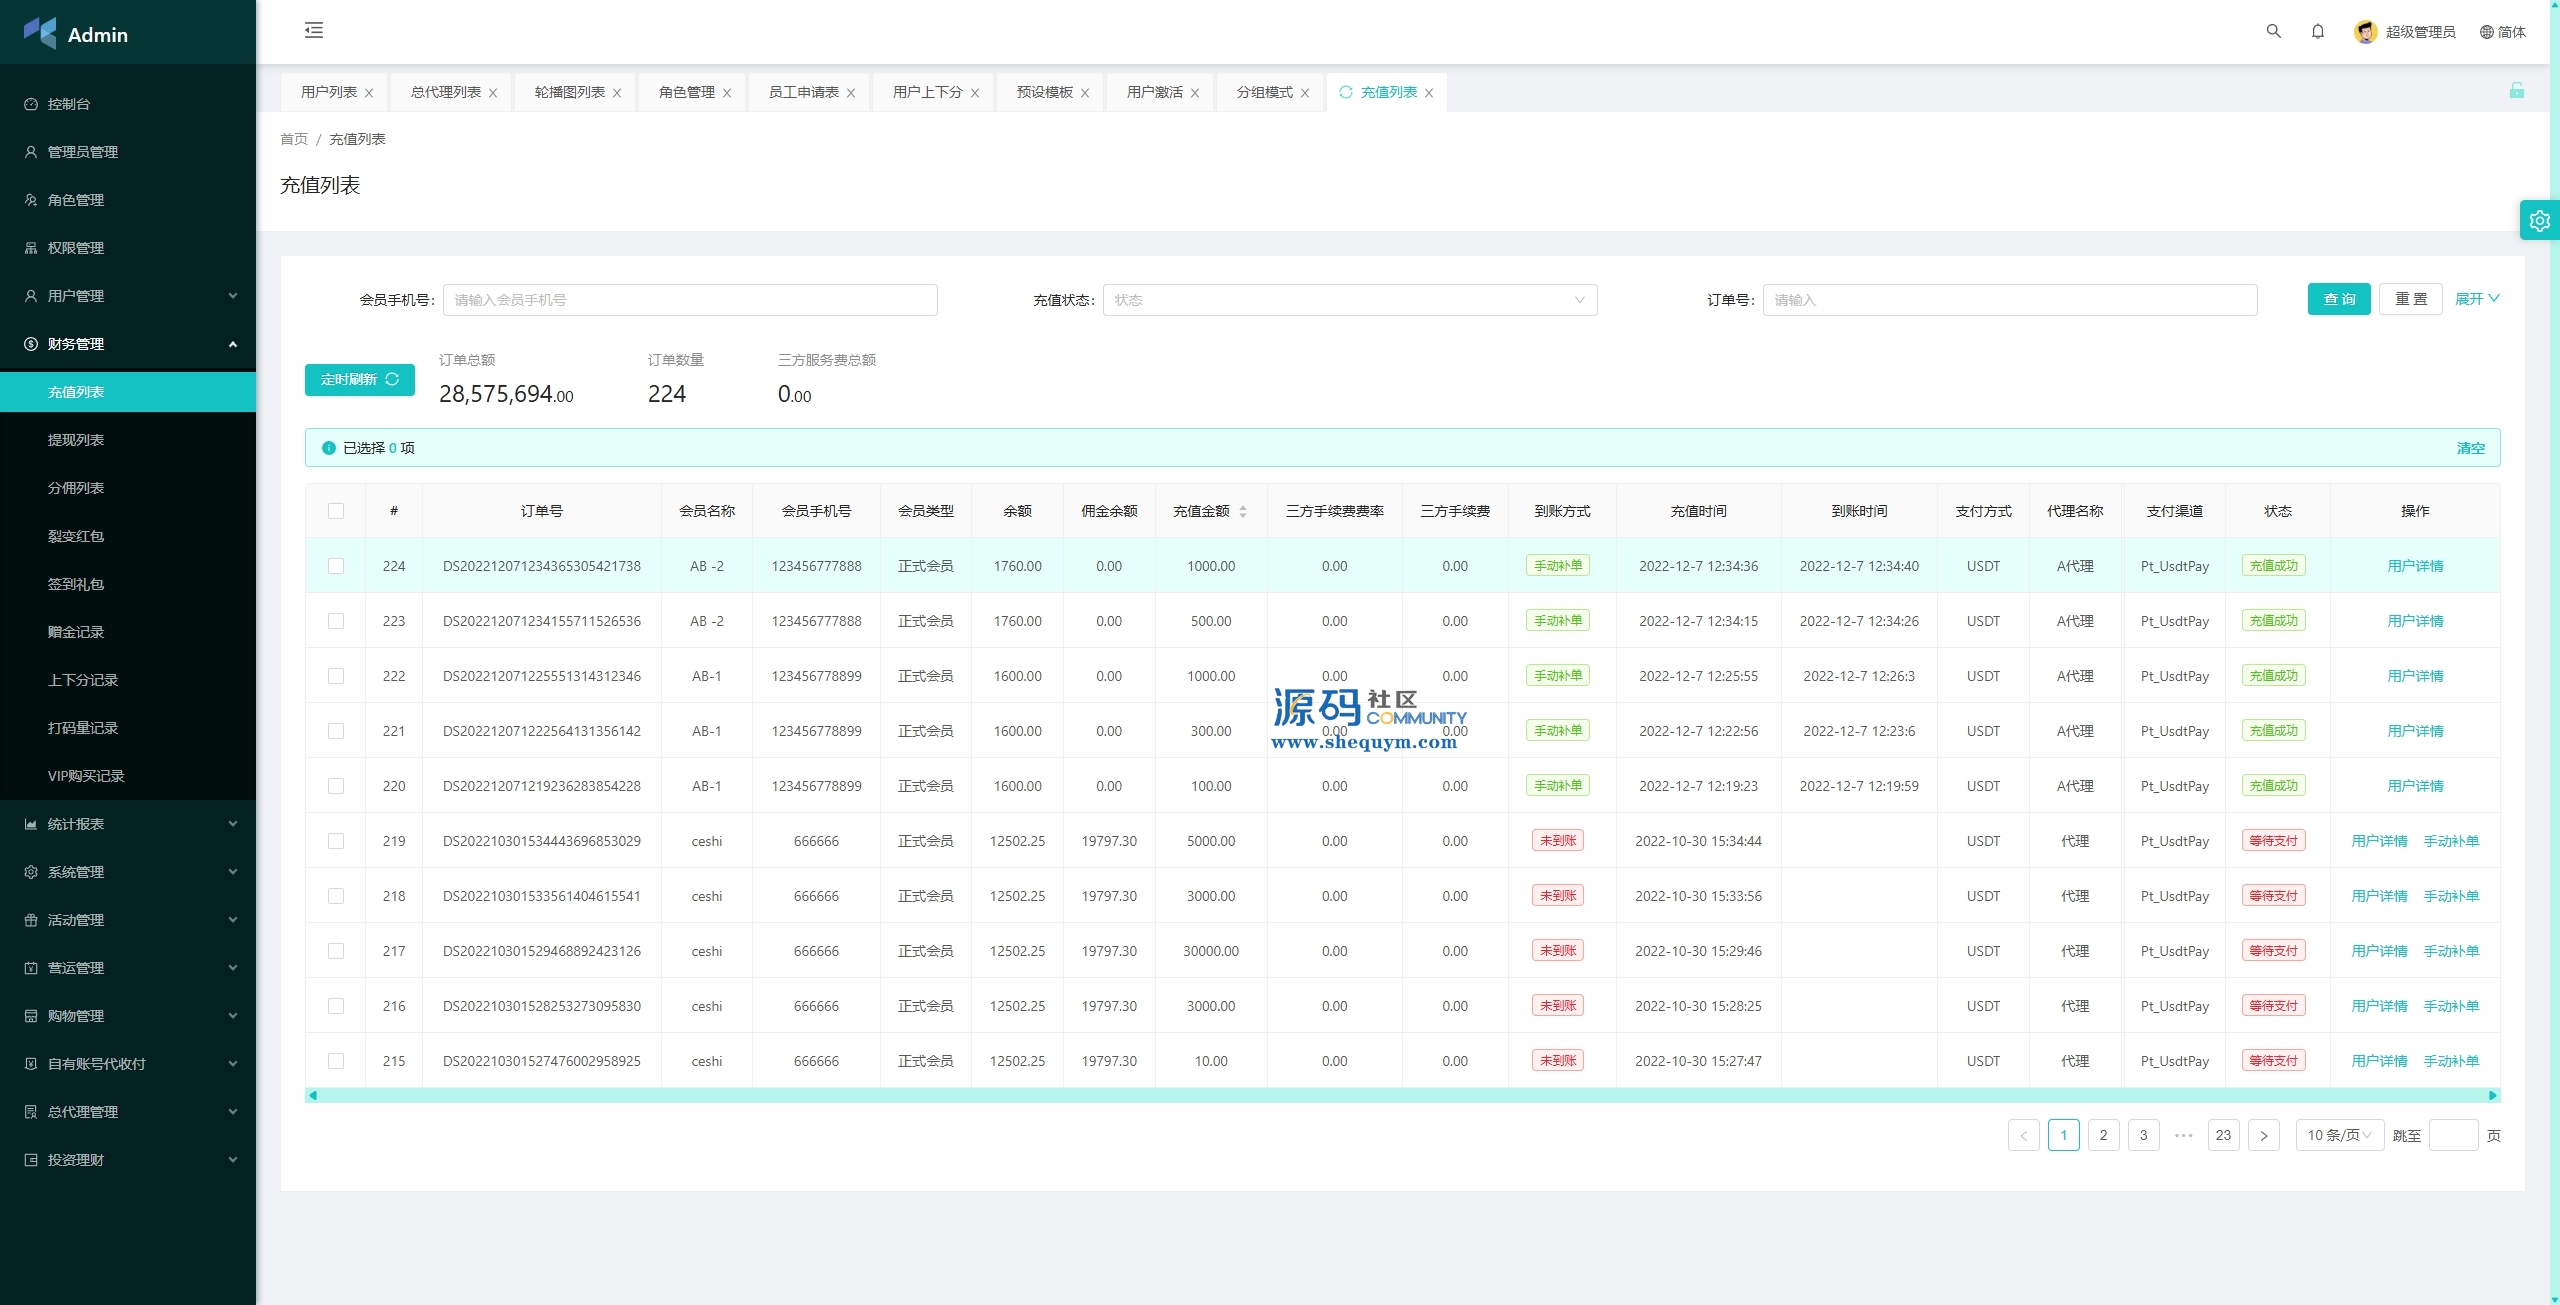
Task: Close the 用户列表 tab with X
Action: click(x=369, y=93)
